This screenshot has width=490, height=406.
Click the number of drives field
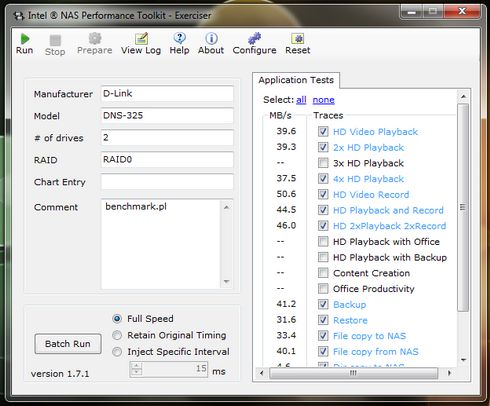tap(167, 138)
